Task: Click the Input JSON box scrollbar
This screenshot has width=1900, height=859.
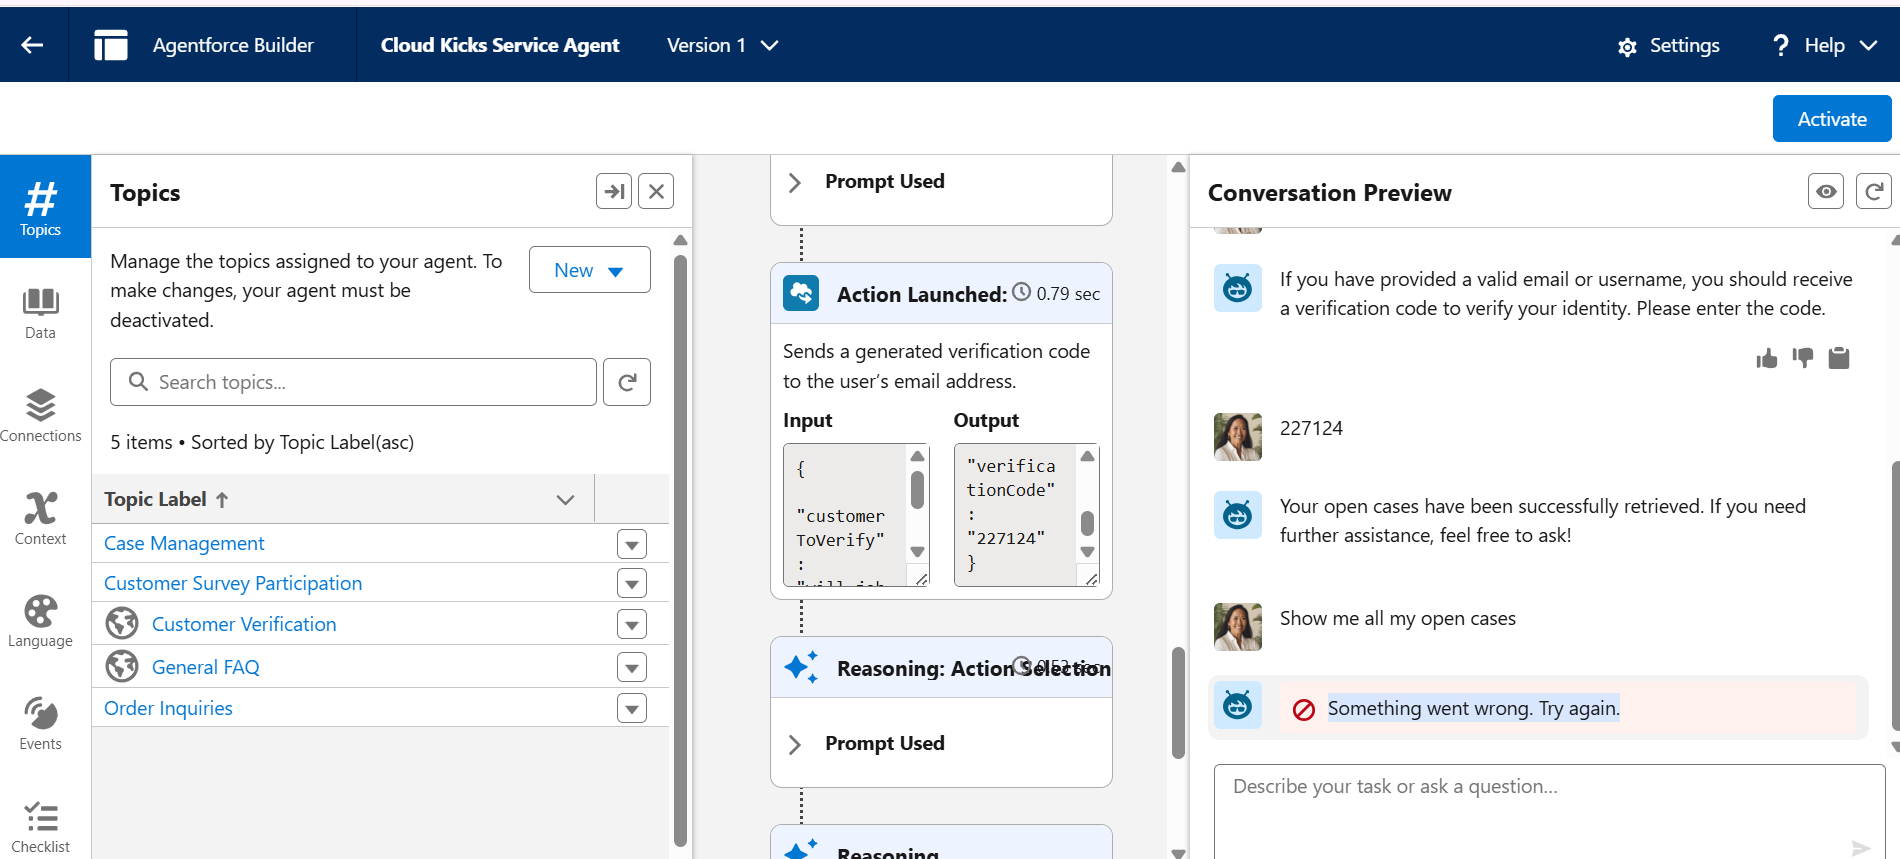Action: pyautogui.click(x=917, y=490)
